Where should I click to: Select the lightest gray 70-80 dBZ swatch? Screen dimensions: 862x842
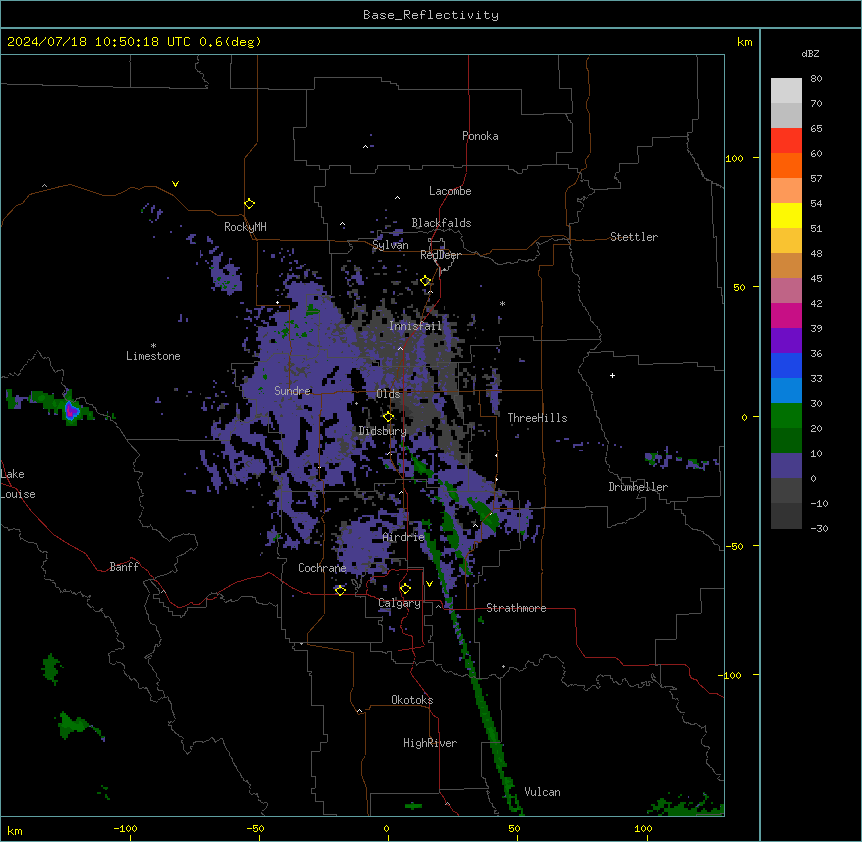click(786, 91)
